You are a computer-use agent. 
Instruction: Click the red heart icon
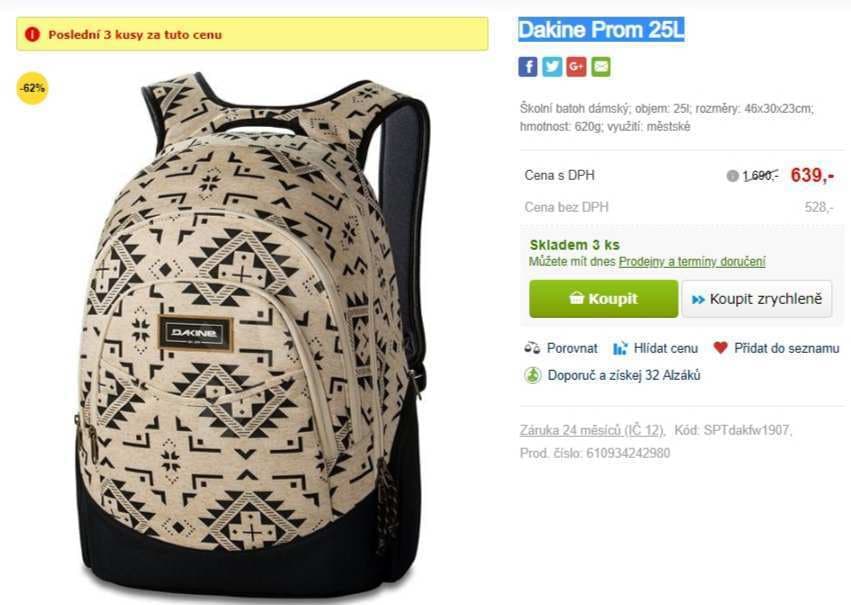pyautogui.click(x=720, y=347)
